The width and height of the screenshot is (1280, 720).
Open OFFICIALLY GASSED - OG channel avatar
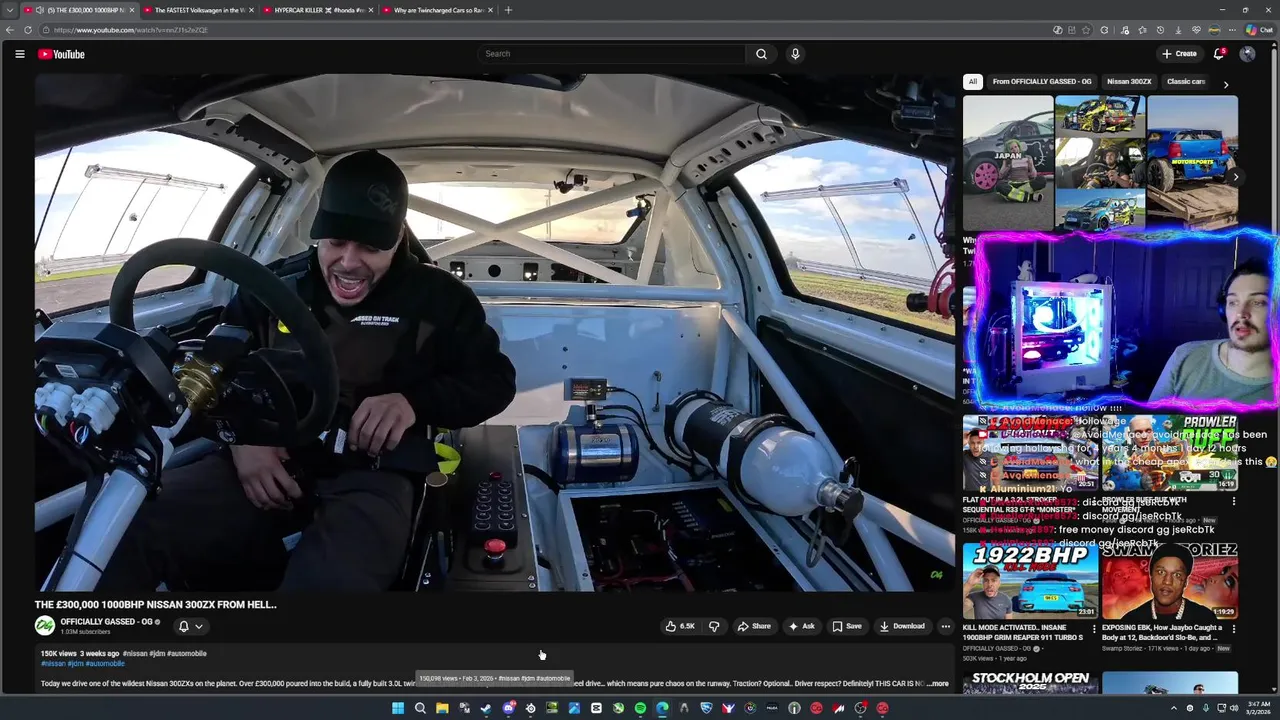click(45, 626)
